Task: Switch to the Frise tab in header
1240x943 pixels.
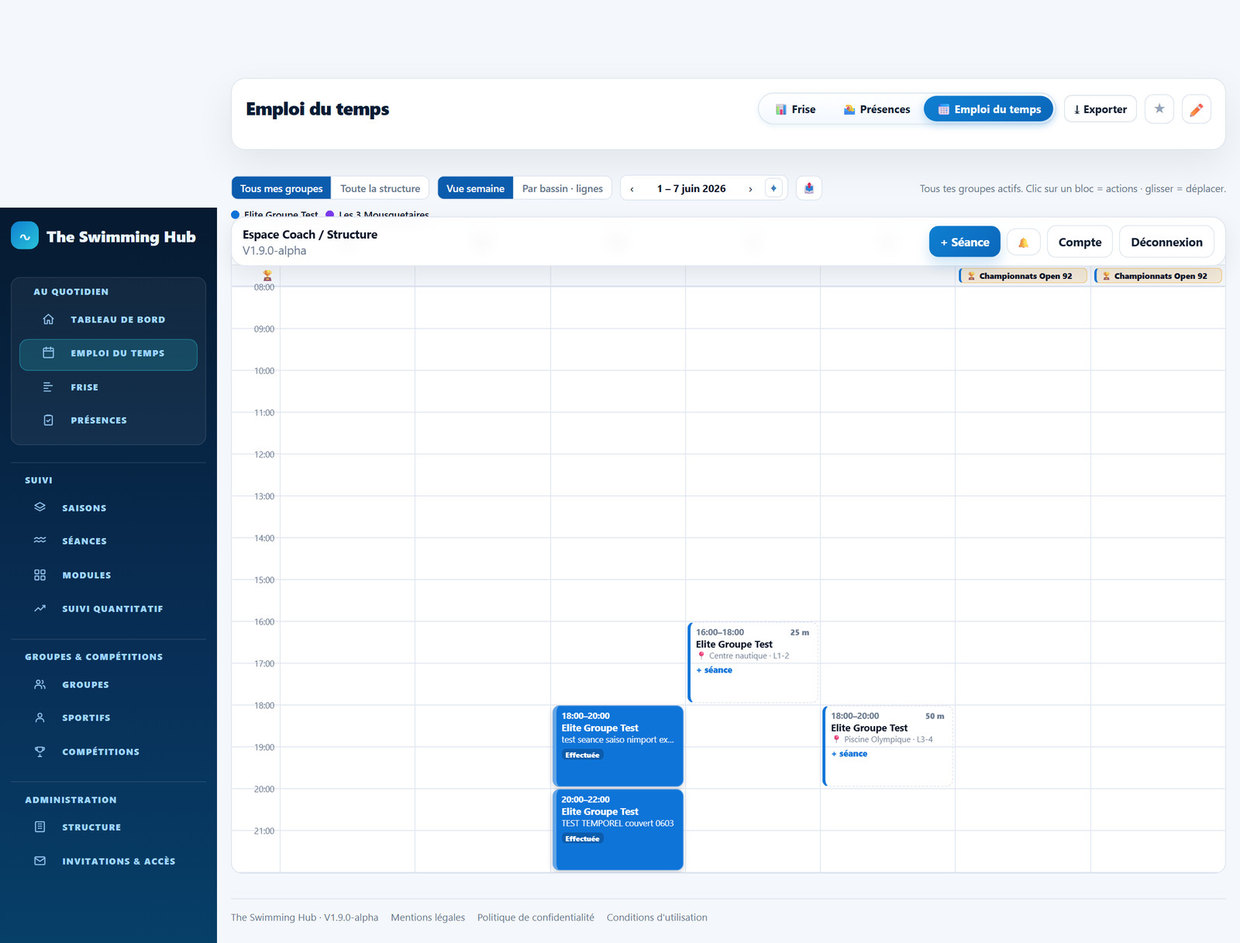Action: (x=796, y=109)
